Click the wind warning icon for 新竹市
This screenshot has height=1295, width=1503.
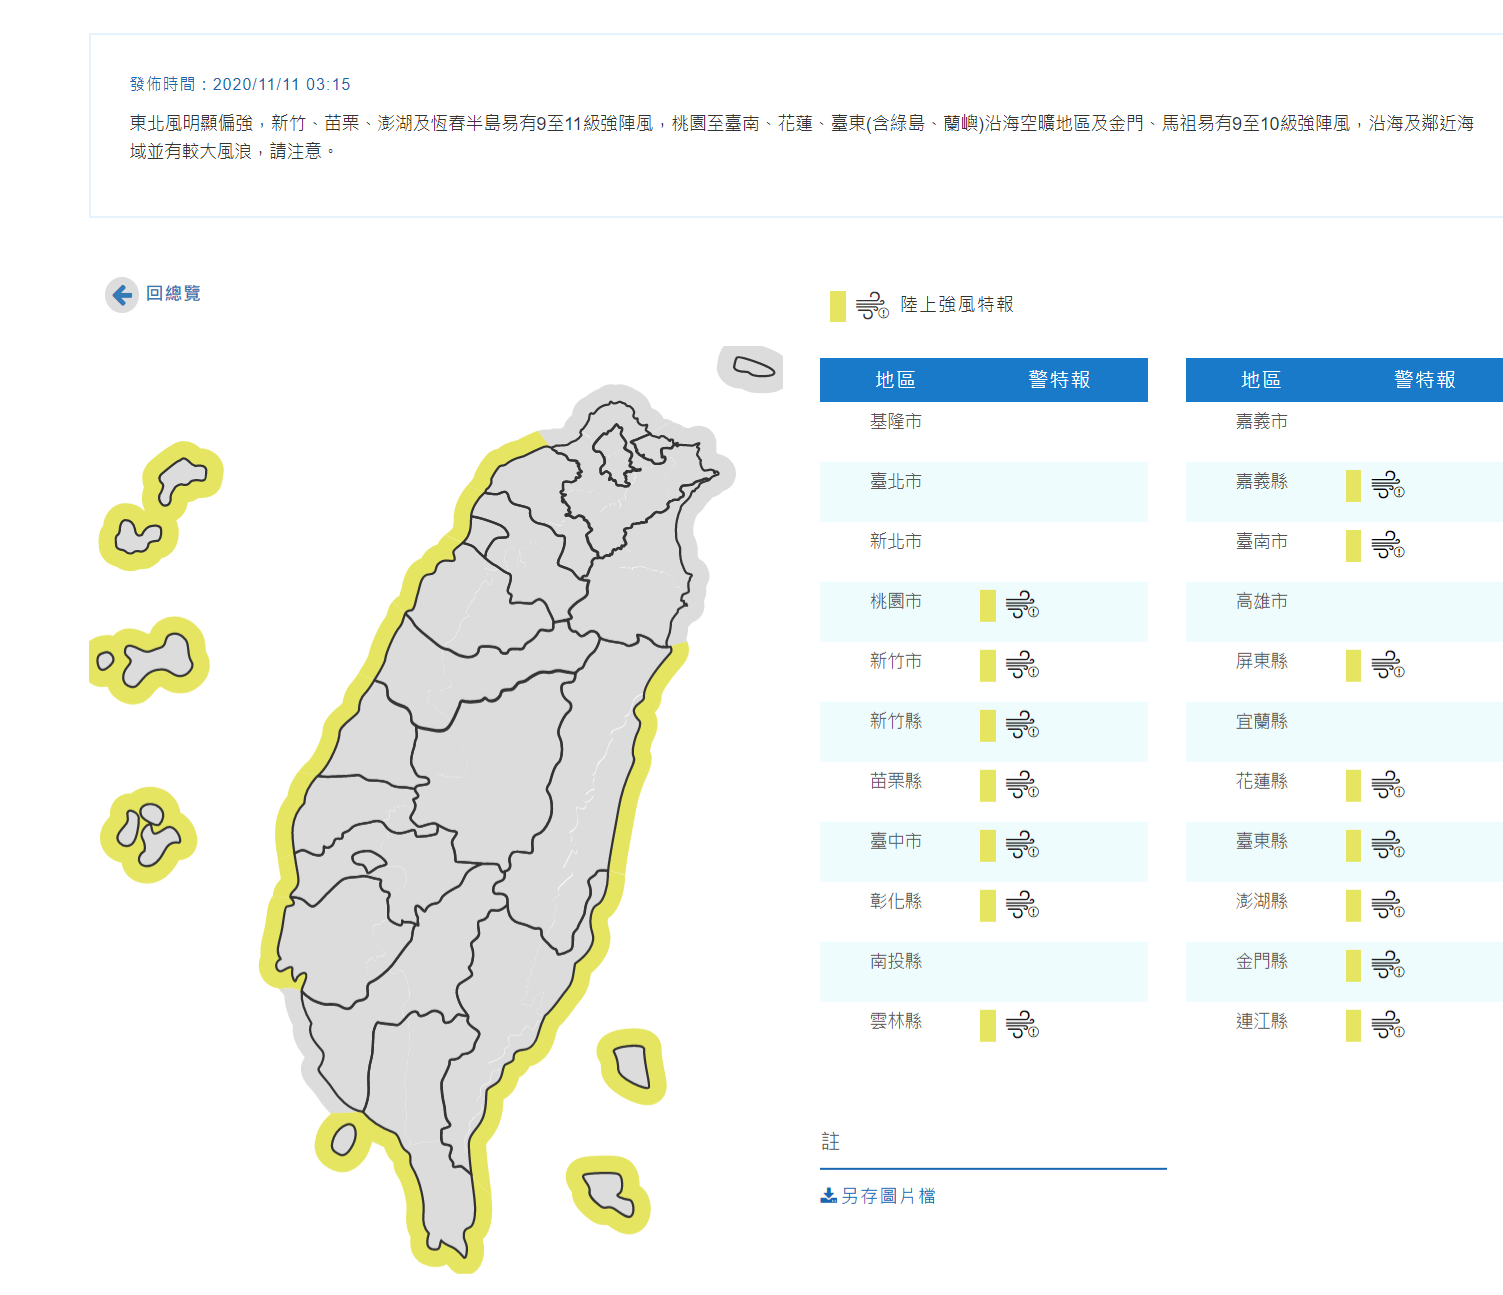click(x=1022, y=665)
